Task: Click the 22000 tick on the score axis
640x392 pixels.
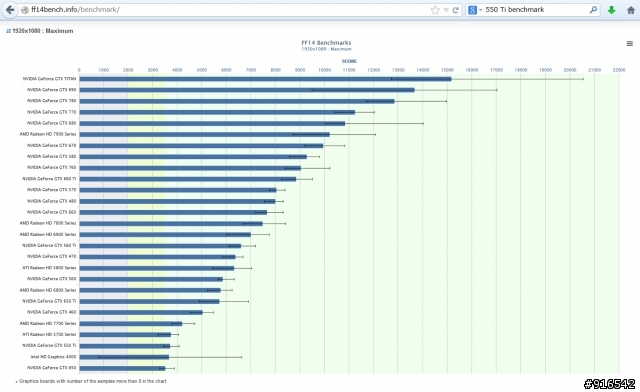Action: (619, 70)
